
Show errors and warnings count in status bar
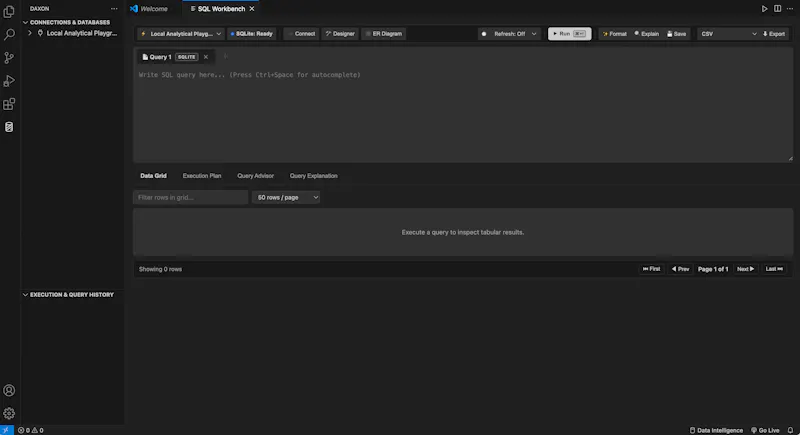pyautogui.click(x=31, y=430)
